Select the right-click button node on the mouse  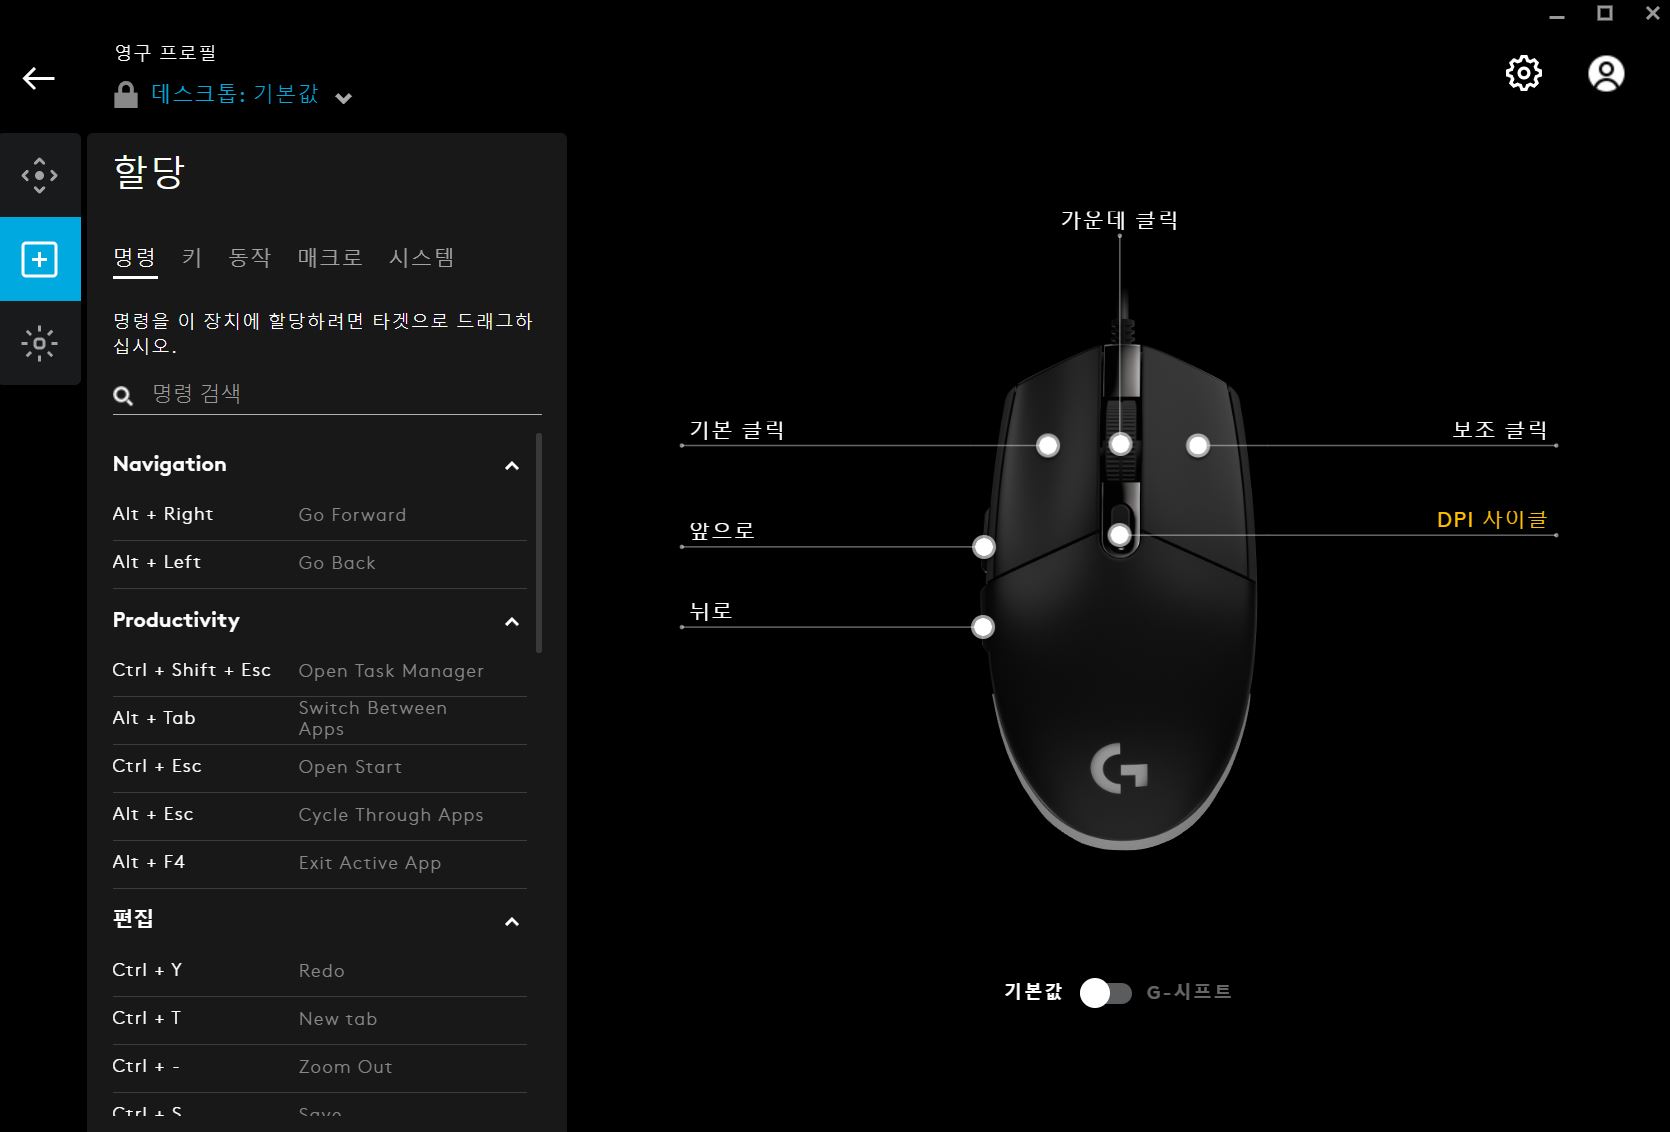pos(1198,445)
